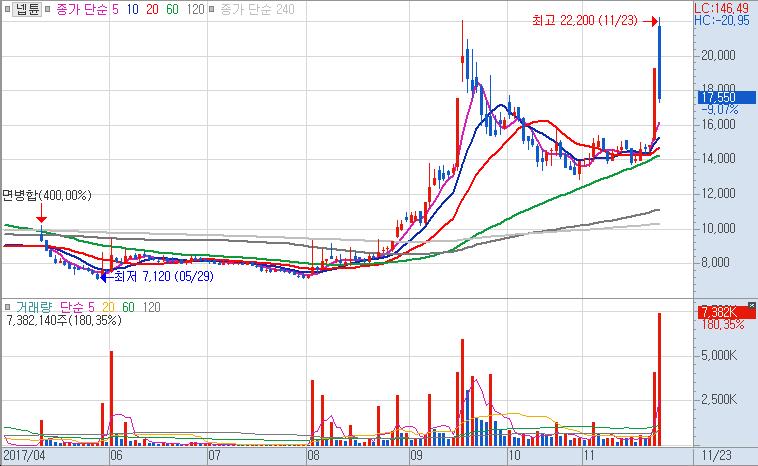
Task: Click the 2017/04 date axis label
Action: (x=25, y=455)
